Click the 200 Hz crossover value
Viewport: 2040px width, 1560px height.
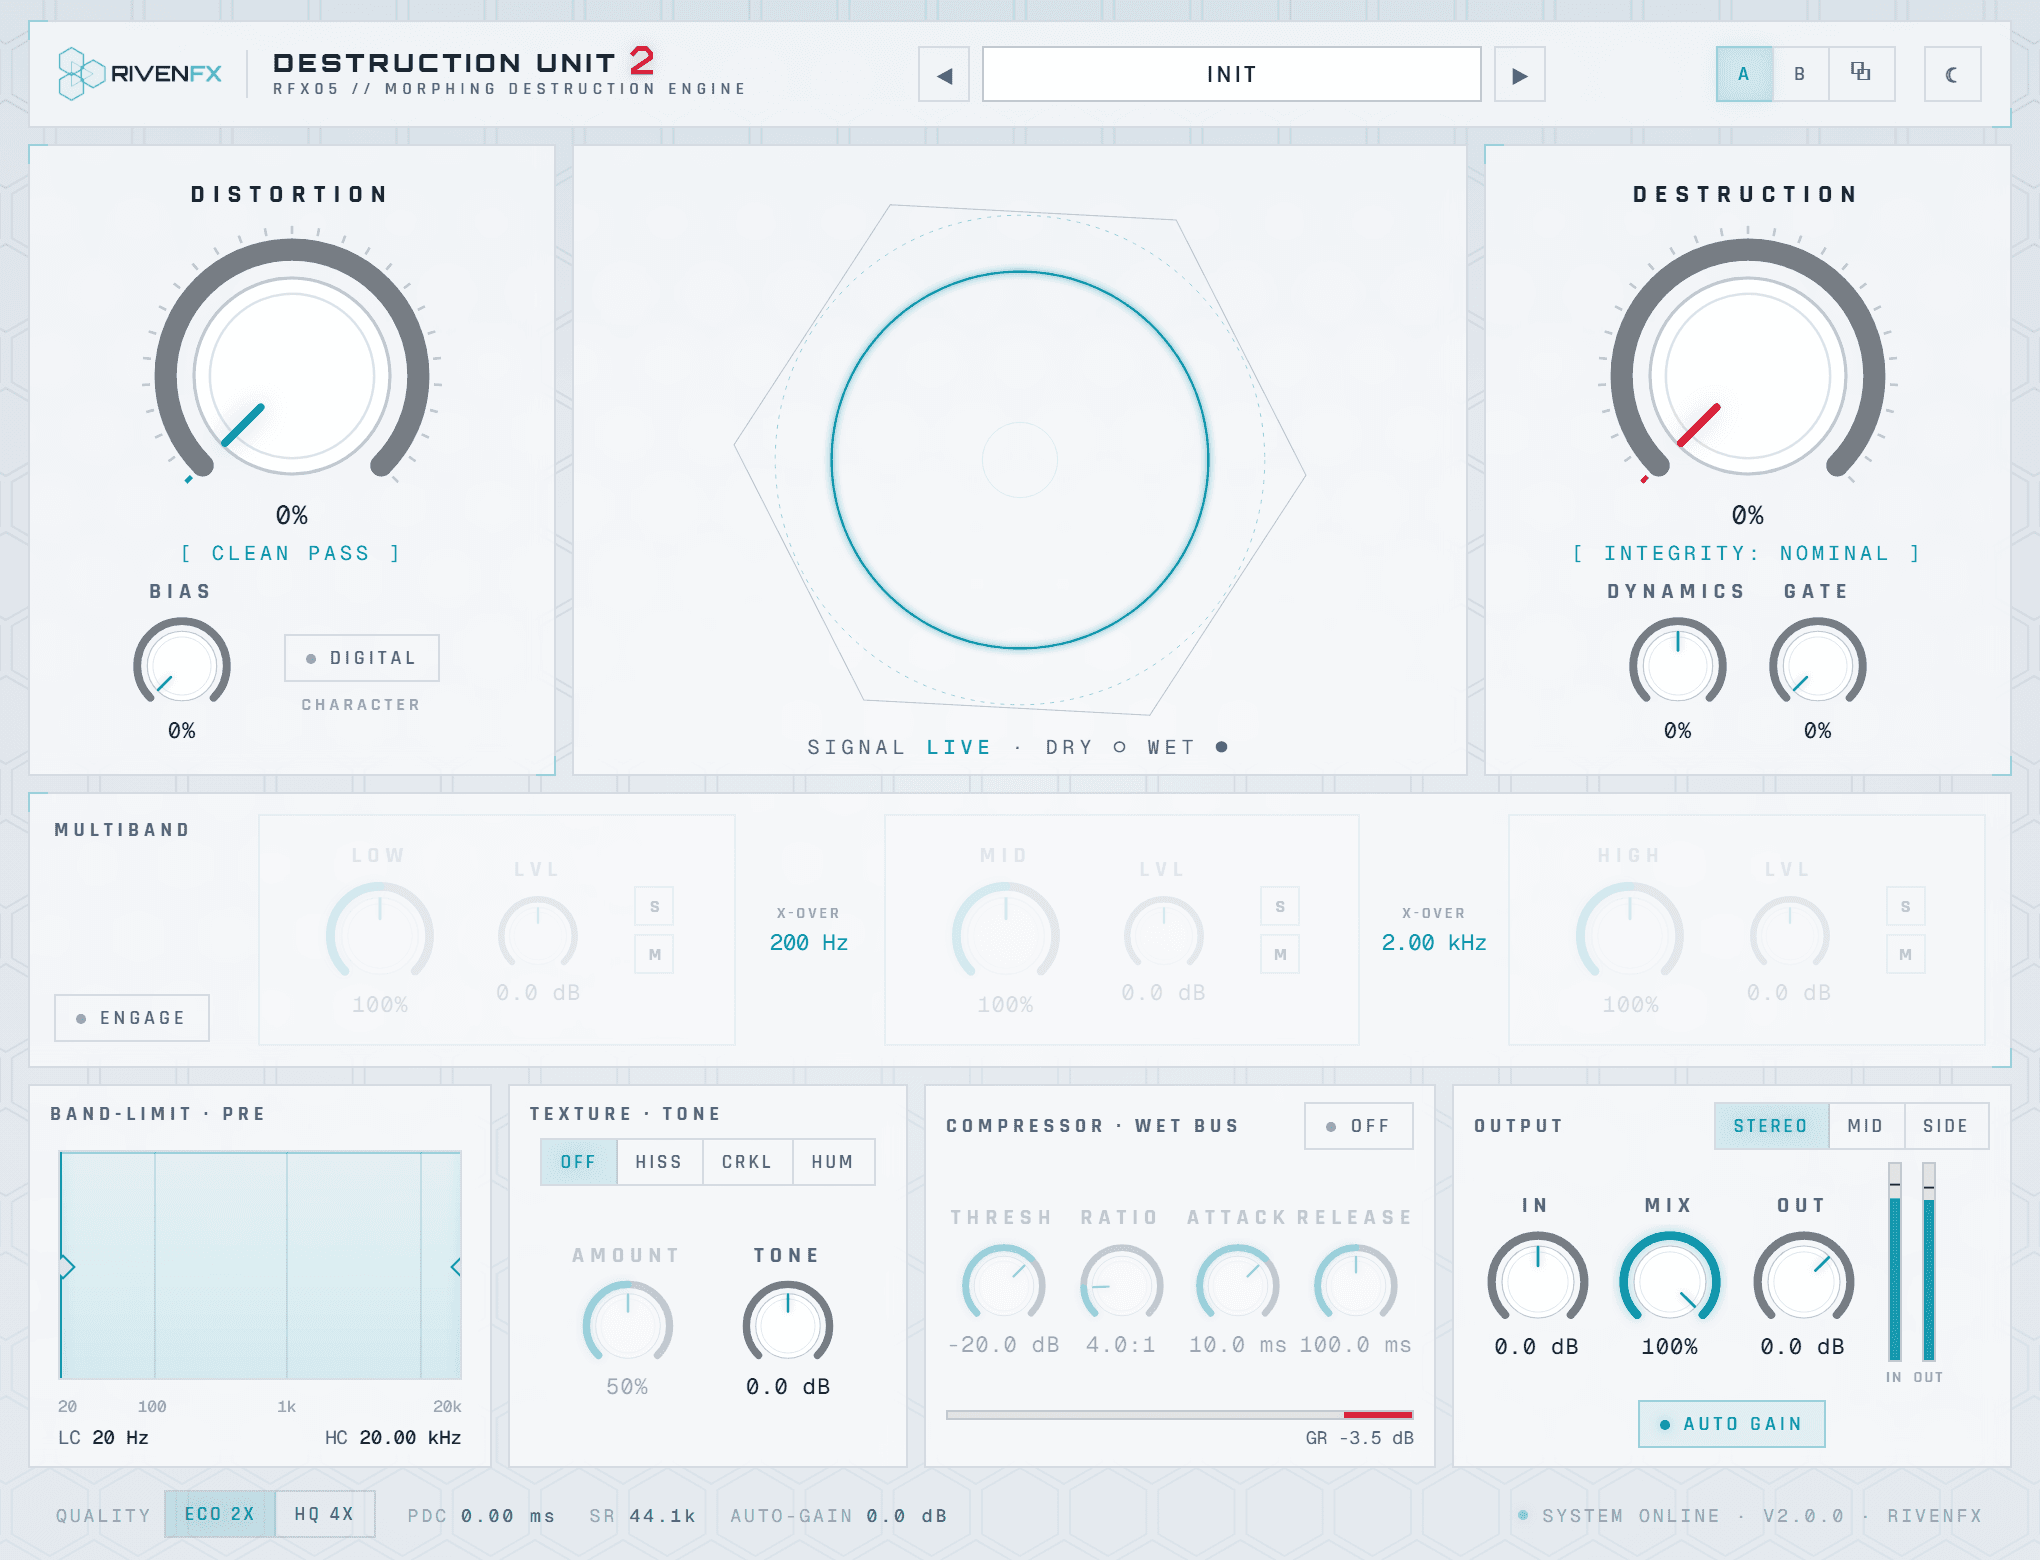pyautogui.click(x=809, y=942)
